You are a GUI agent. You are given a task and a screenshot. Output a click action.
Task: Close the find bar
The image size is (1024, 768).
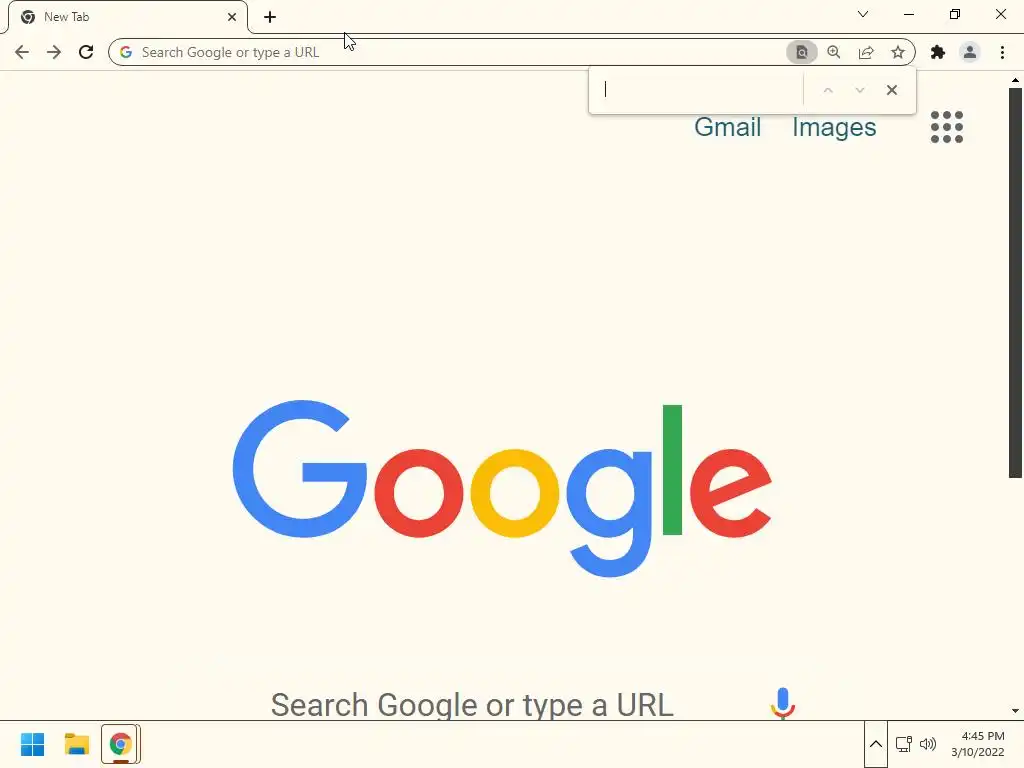coord(891,90)
